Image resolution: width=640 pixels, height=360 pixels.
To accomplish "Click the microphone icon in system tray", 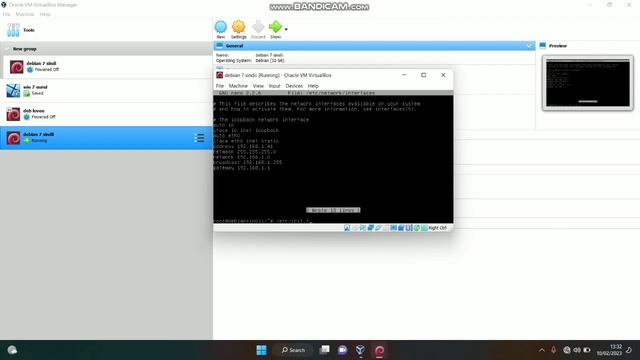I will pos(553,350).
